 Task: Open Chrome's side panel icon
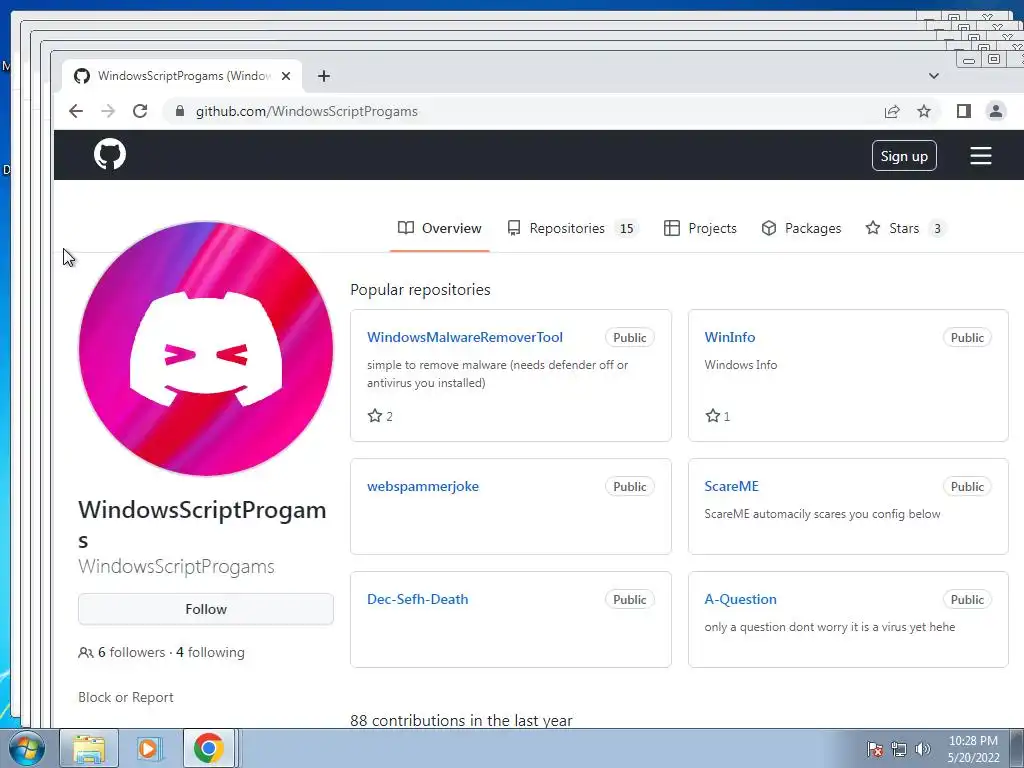(963, 111)
